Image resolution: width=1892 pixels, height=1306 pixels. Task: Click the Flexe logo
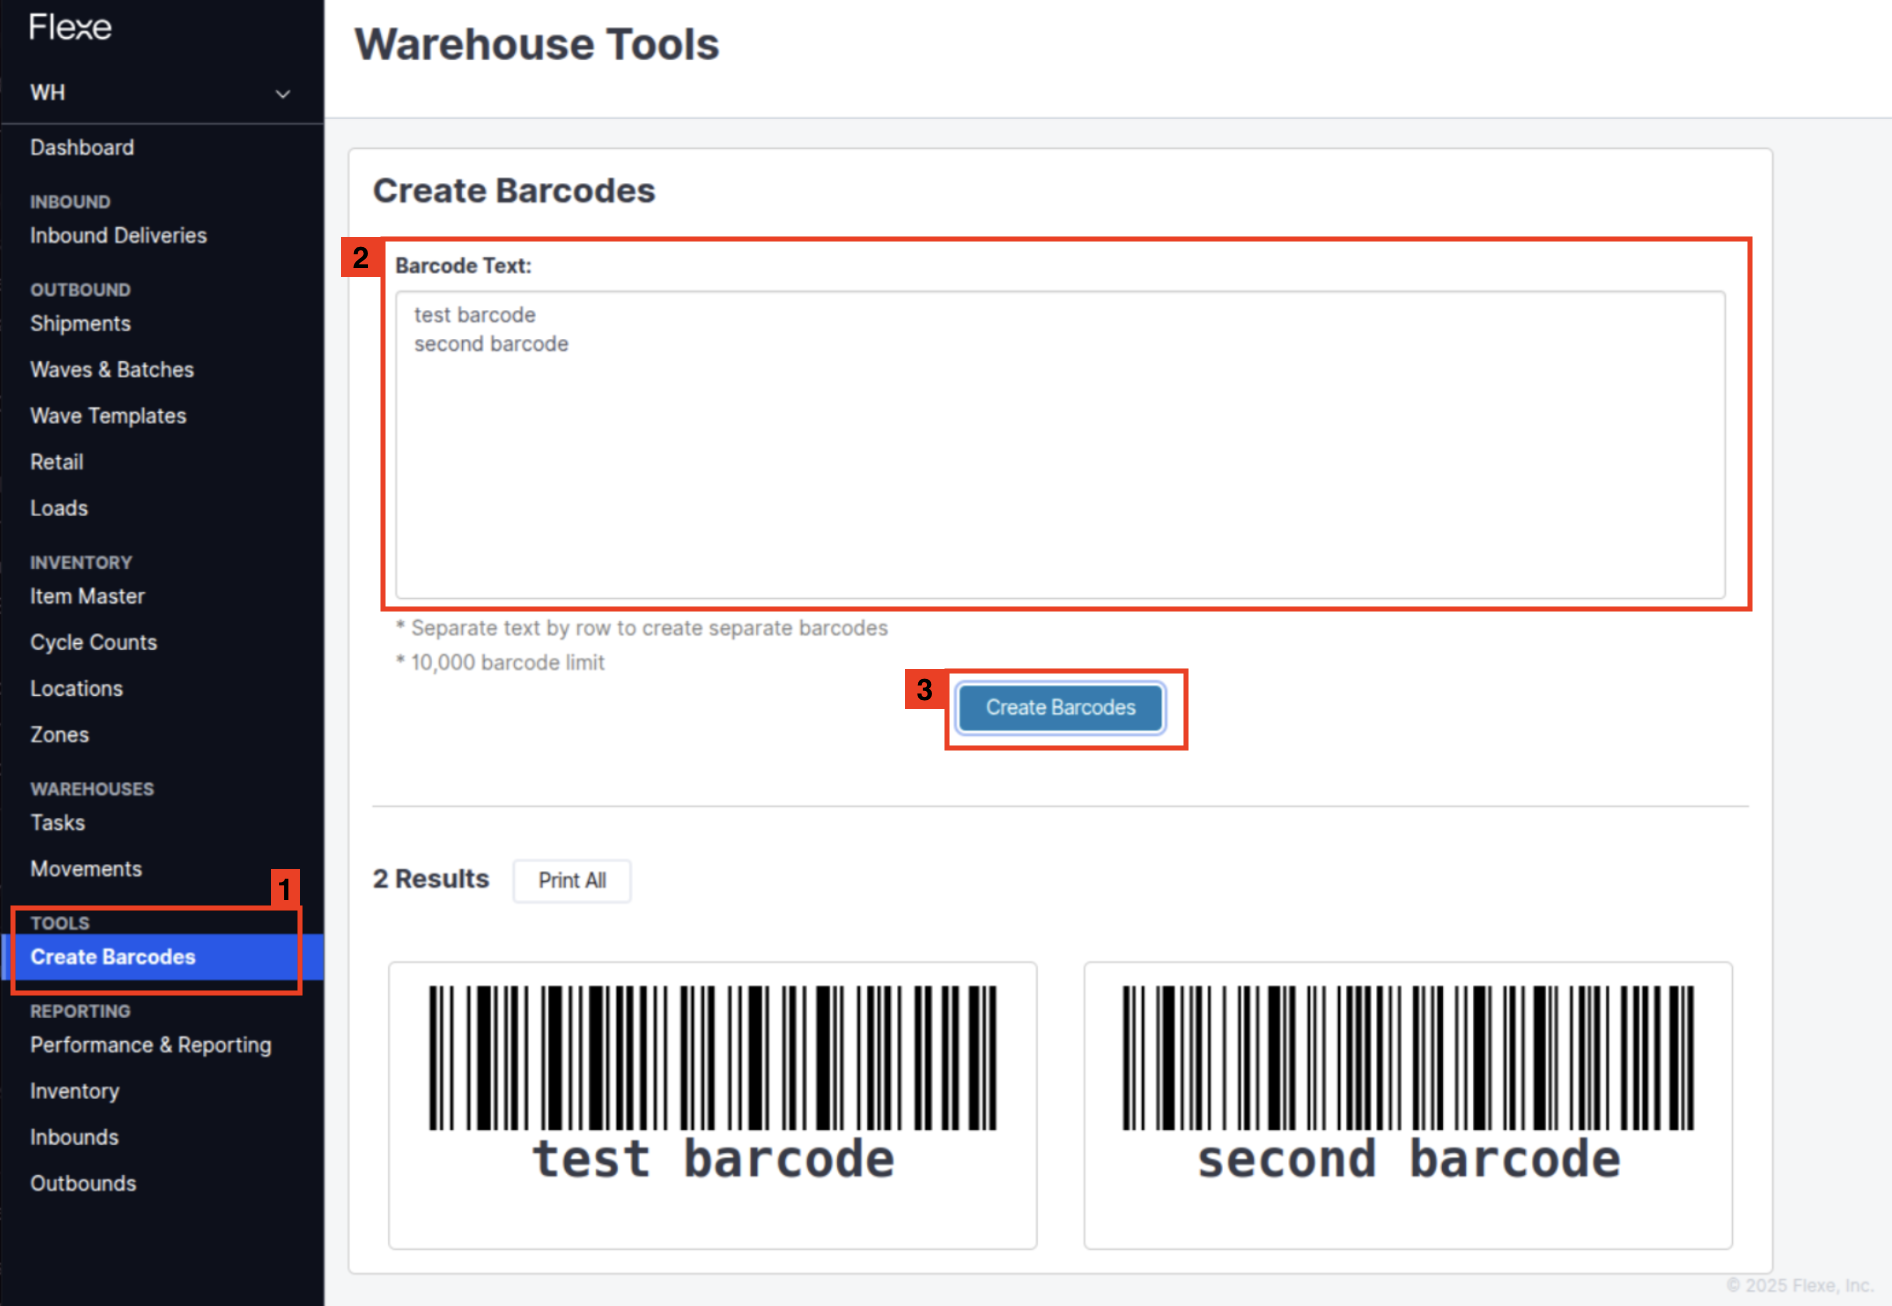(67, 28)
